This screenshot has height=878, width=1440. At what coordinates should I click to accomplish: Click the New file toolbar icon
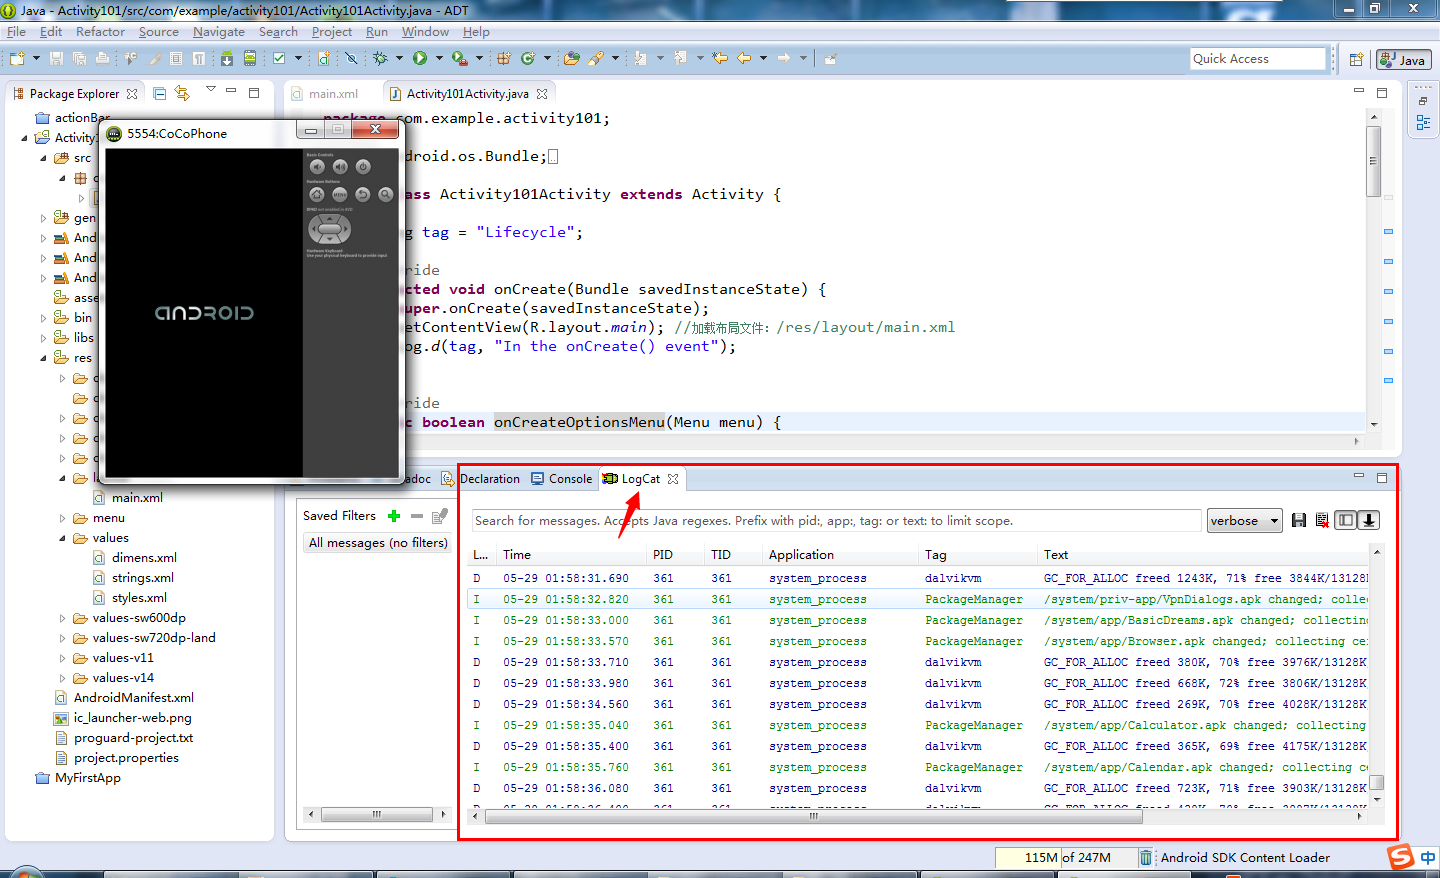coord(16,58)
